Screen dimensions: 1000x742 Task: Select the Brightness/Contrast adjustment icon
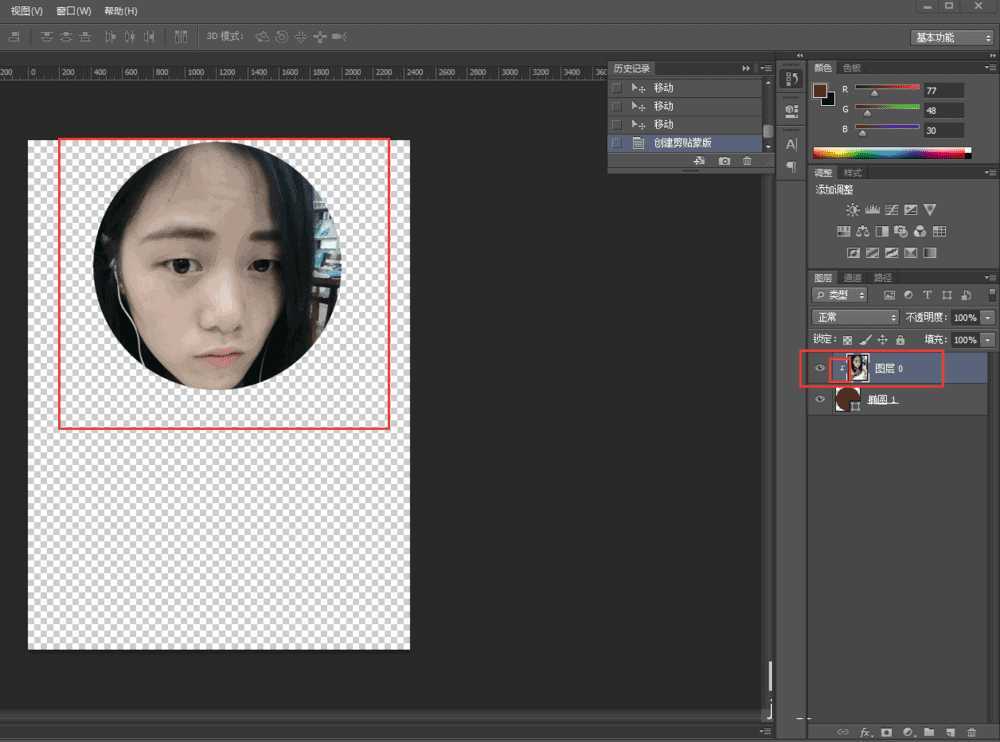pos(853,210)
